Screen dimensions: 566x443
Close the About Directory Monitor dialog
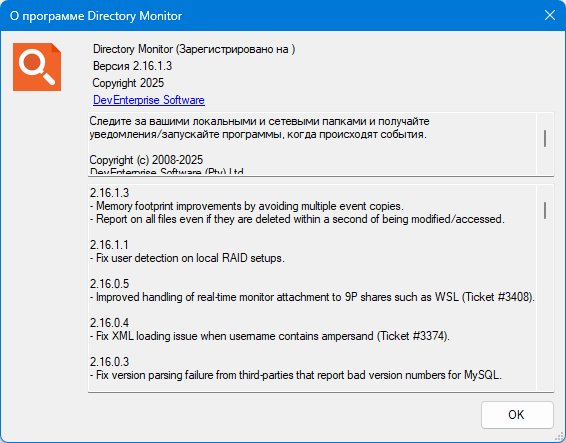(549, 15)
